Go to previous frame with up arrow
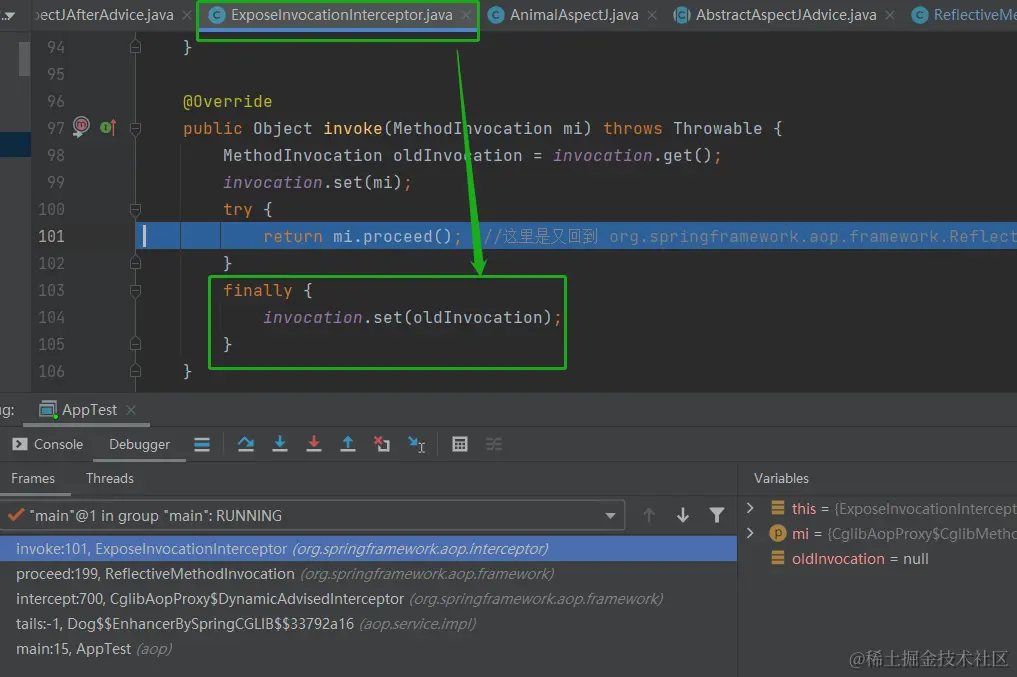The image size is (1017, 677). (649, 516)
